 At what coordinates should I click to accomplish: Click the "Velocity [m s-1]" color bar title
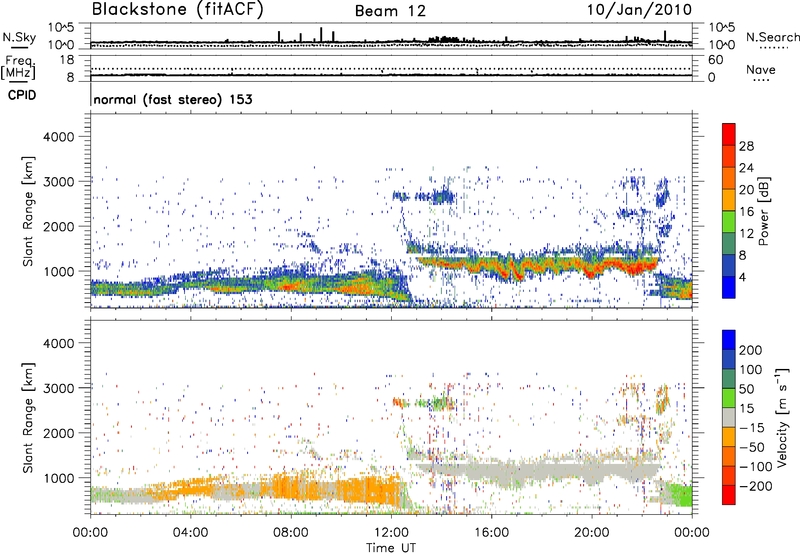pyautogui.click(x=782, y=417)
